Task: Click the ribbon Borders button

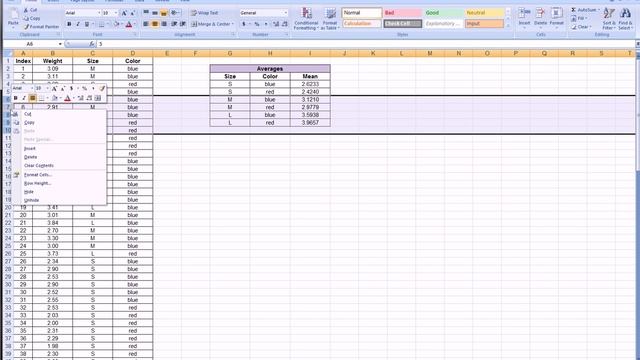Action: (102, 24)
